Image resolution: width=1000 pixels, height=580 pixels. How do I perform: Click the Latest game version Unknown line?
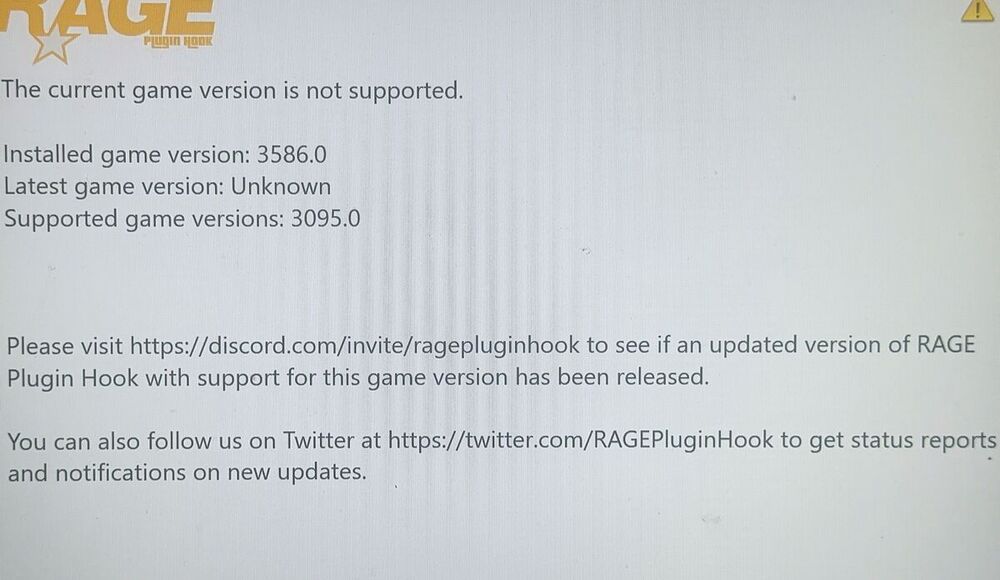tap(167, 187)
